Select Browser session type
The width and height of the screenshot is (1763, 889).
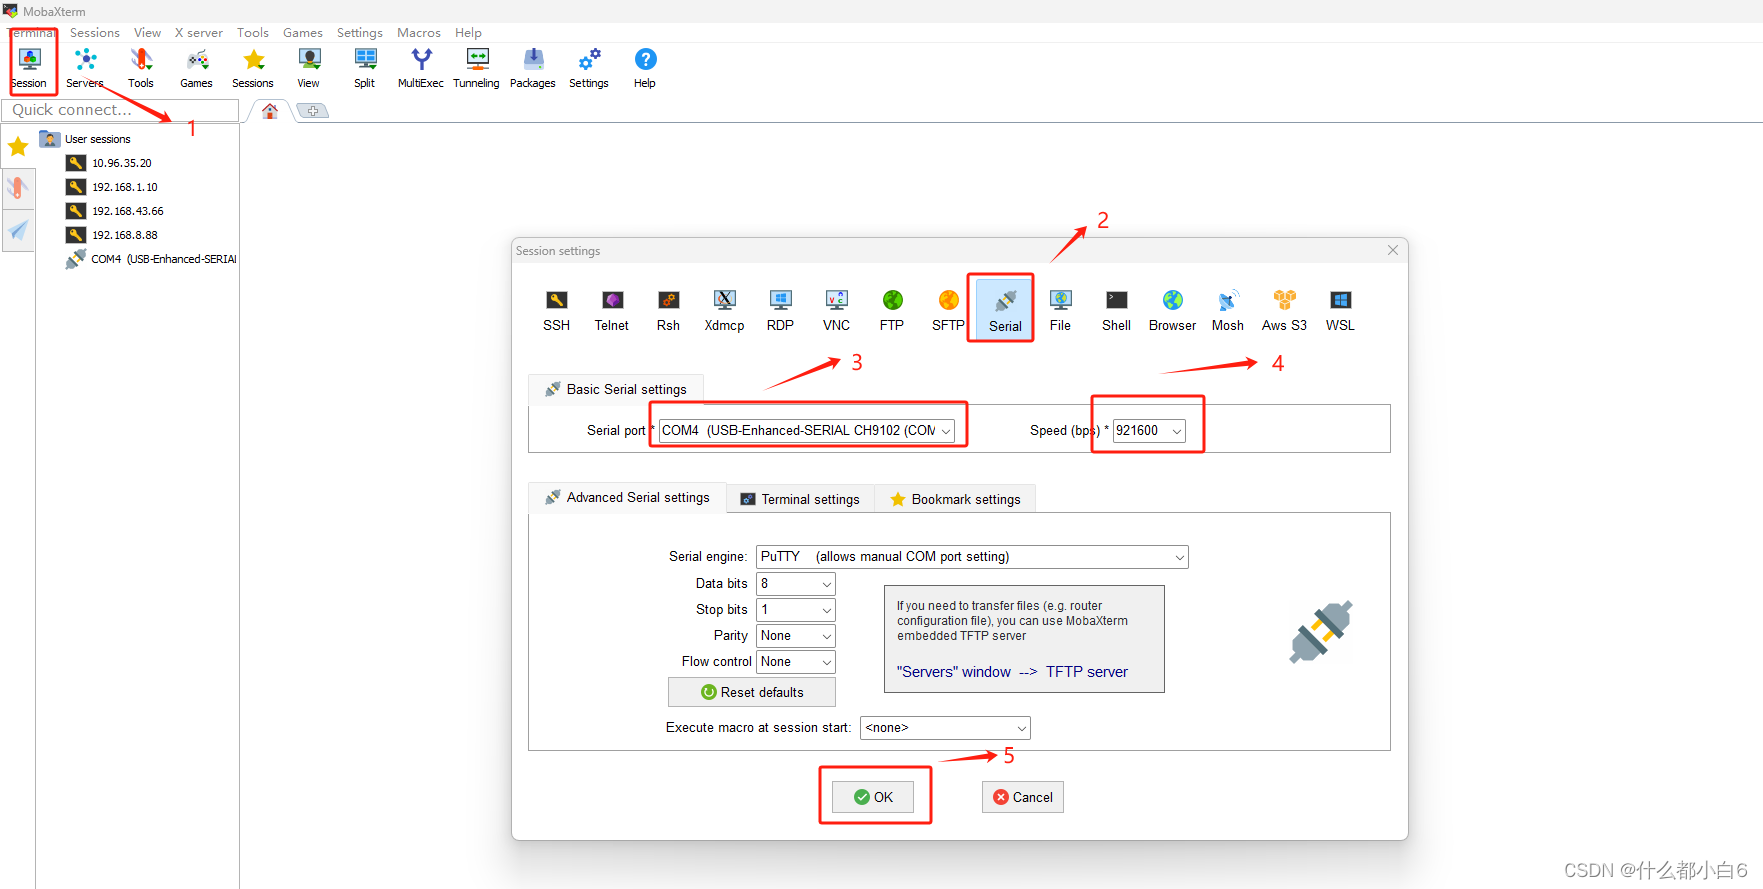tap(1173, 310)
